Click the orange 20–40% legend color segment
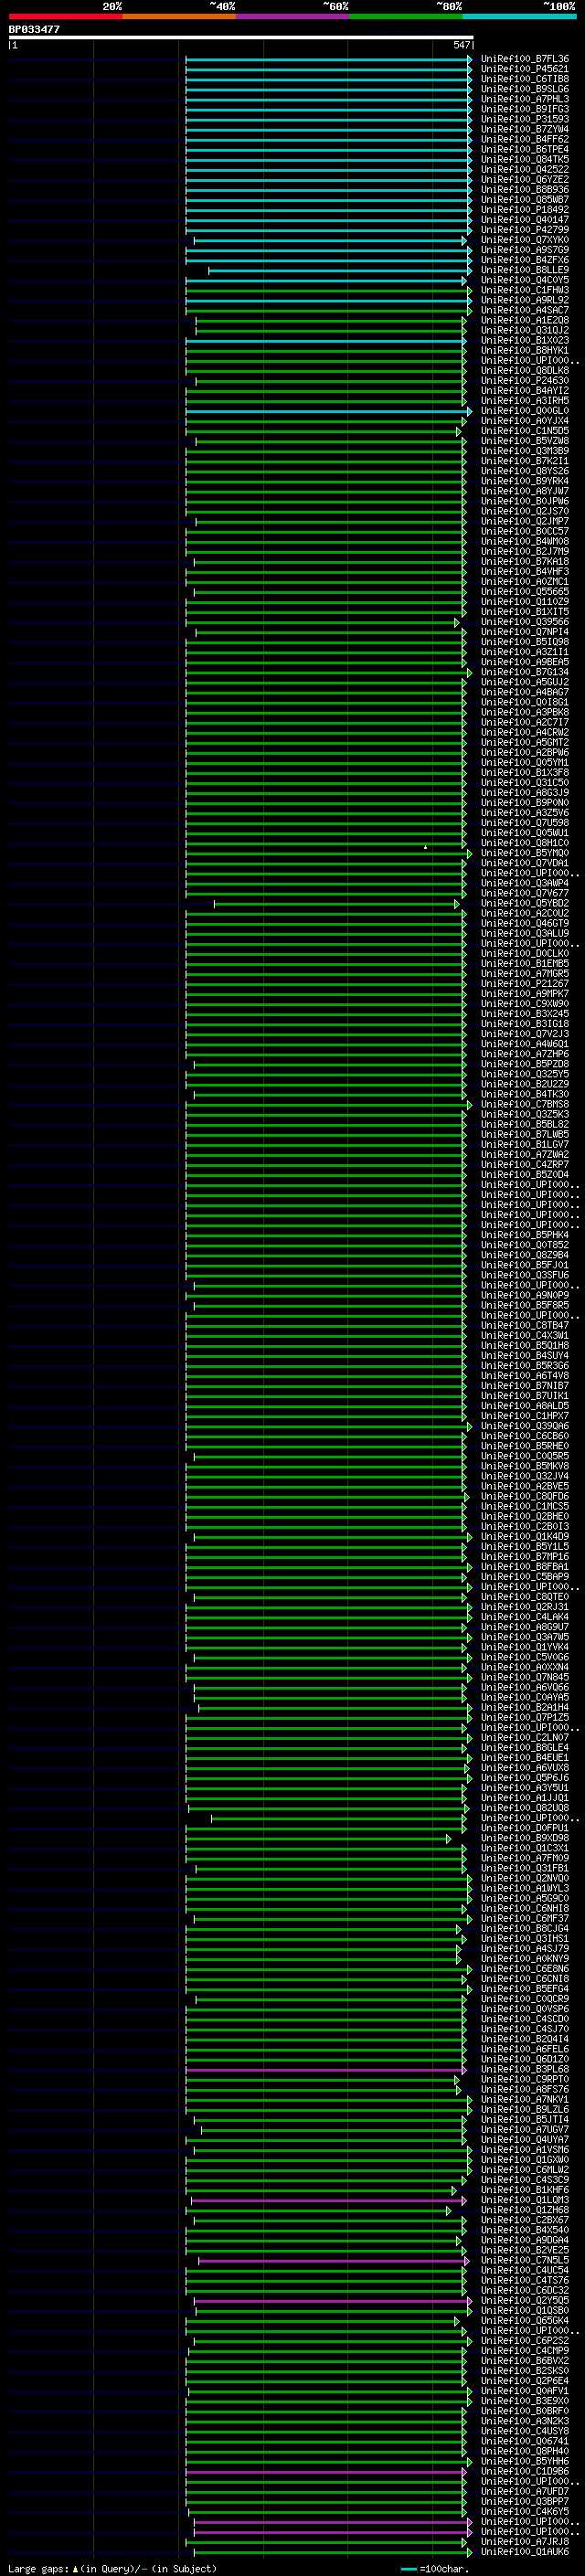 179,16
